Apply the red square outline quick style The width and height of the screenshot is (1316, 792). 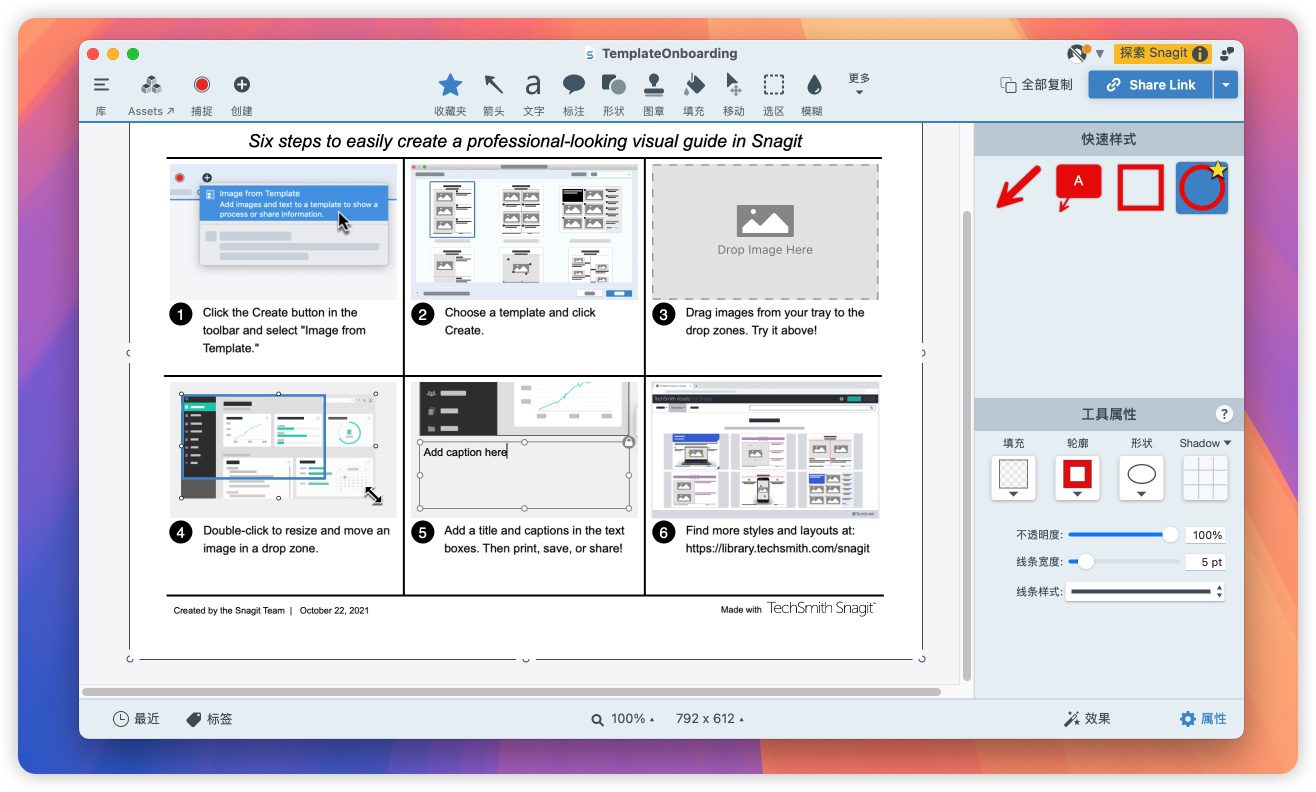(x=1140, y=188)
